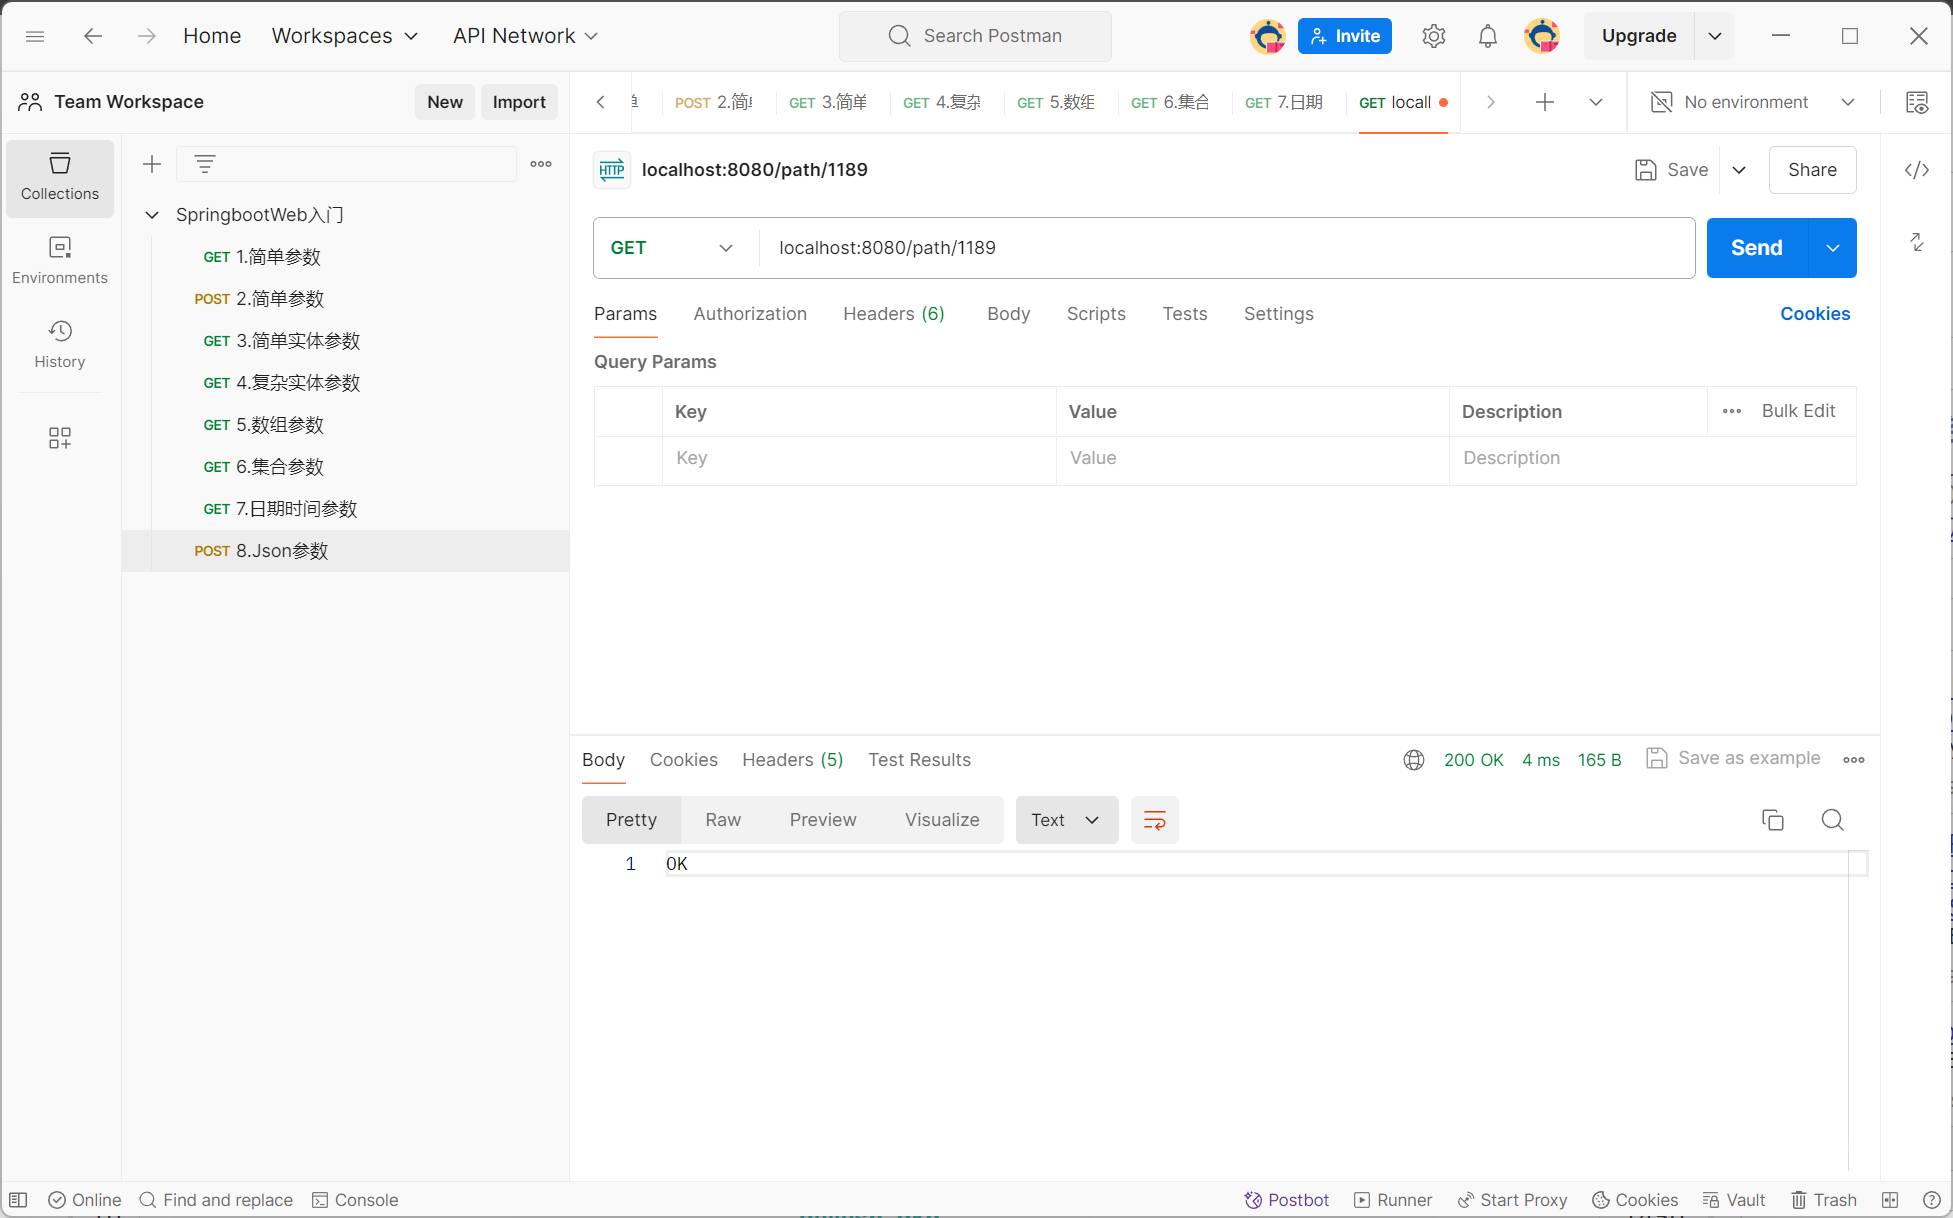The image size is (1953, 1218).
Task: Open the No environment selector
Action: click(1752, 102)
